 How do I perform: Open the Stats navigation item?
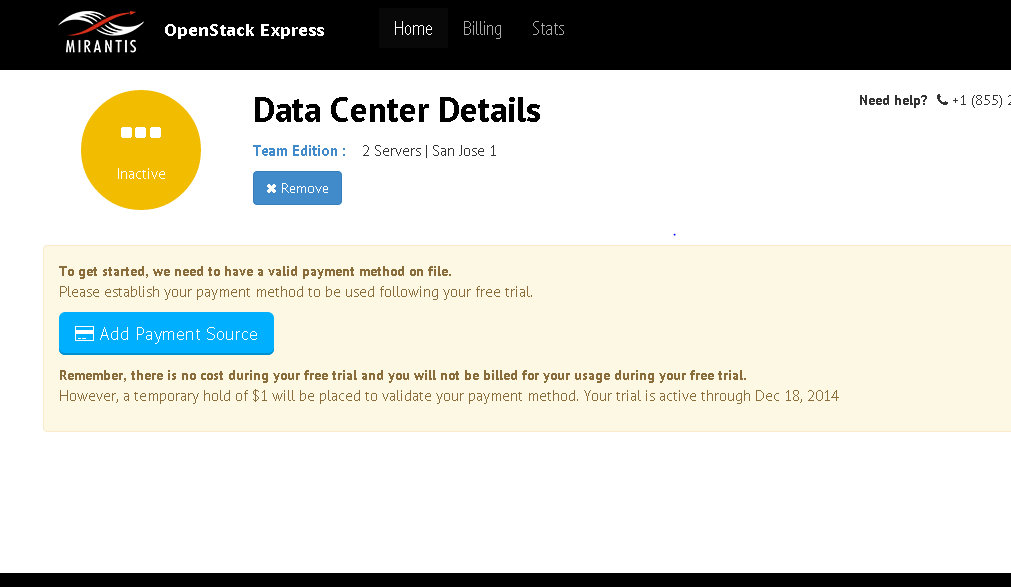tap(548, 28)
